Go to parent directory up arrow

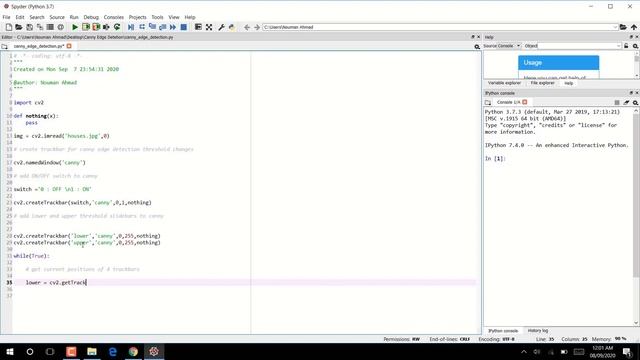pyautogui.click(x=634, y=27)
